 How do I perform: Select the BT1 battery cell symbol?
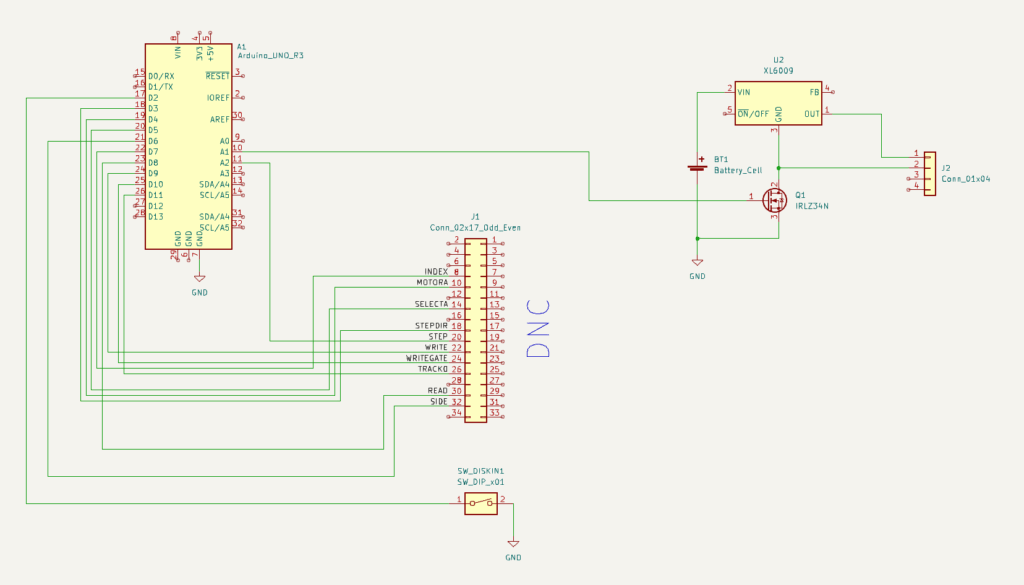point(697,166)
